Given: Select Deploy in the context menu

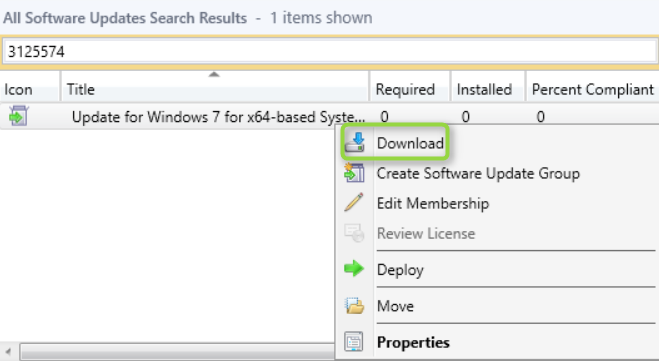Looking at the screenshot, I should [400, 269].
